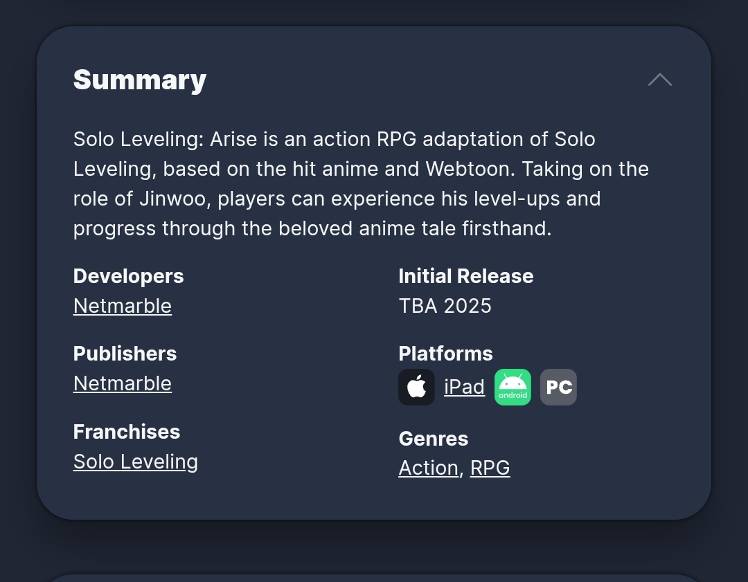The height and width of the screenshot is (582, 748).
Task: Open the Netmarble link under Publishers
Action: pos(122,384)
